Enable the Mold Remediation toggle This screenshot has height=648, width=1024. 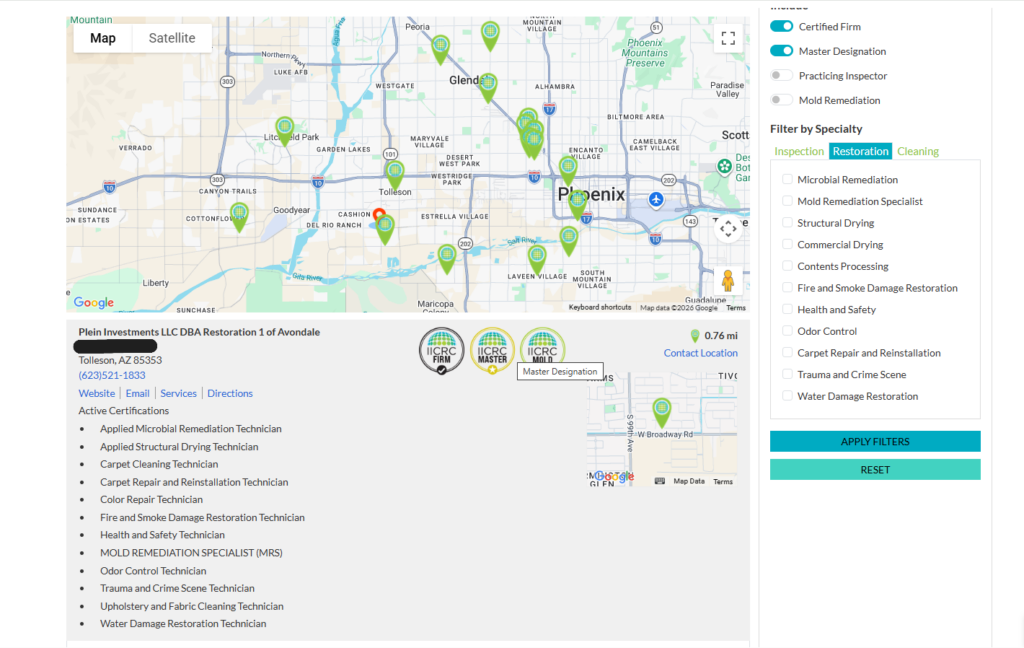[781, 100]
